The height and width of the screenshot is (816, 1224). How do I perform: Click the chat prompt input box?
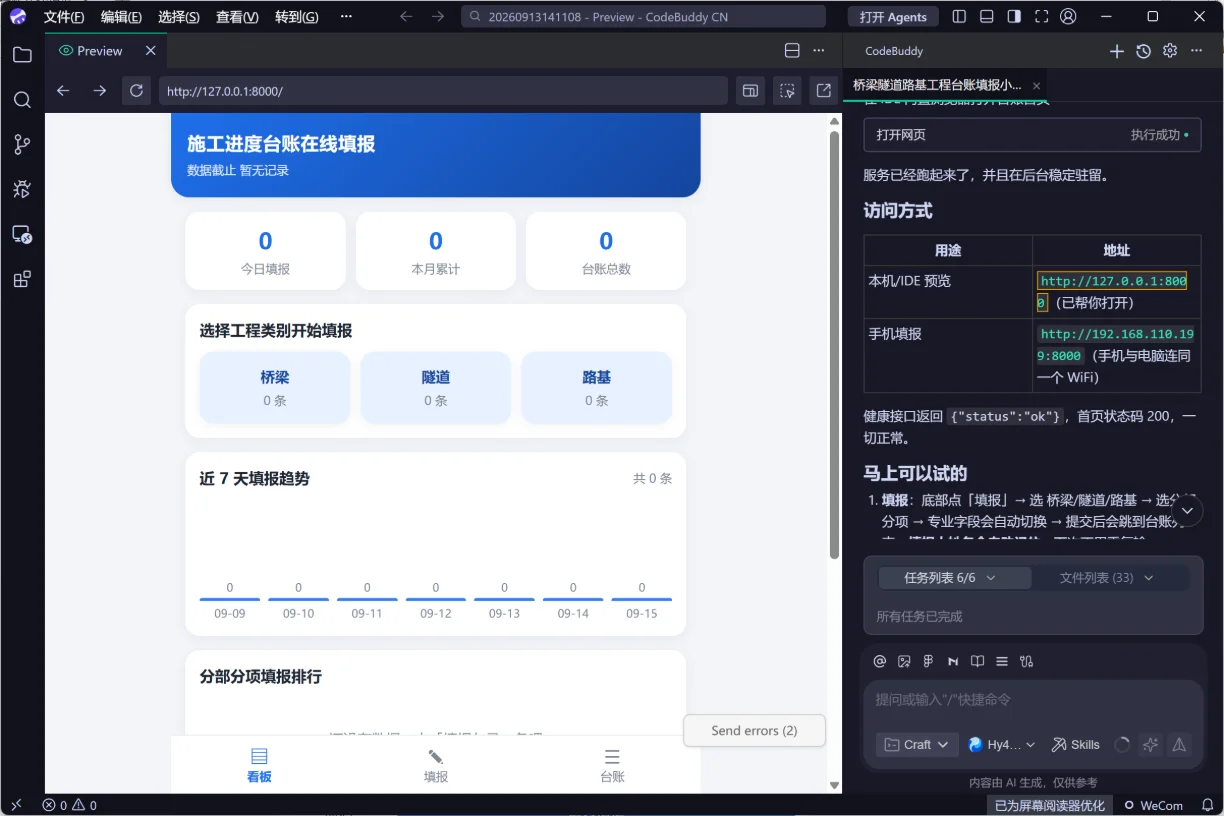click(1033, 700)
